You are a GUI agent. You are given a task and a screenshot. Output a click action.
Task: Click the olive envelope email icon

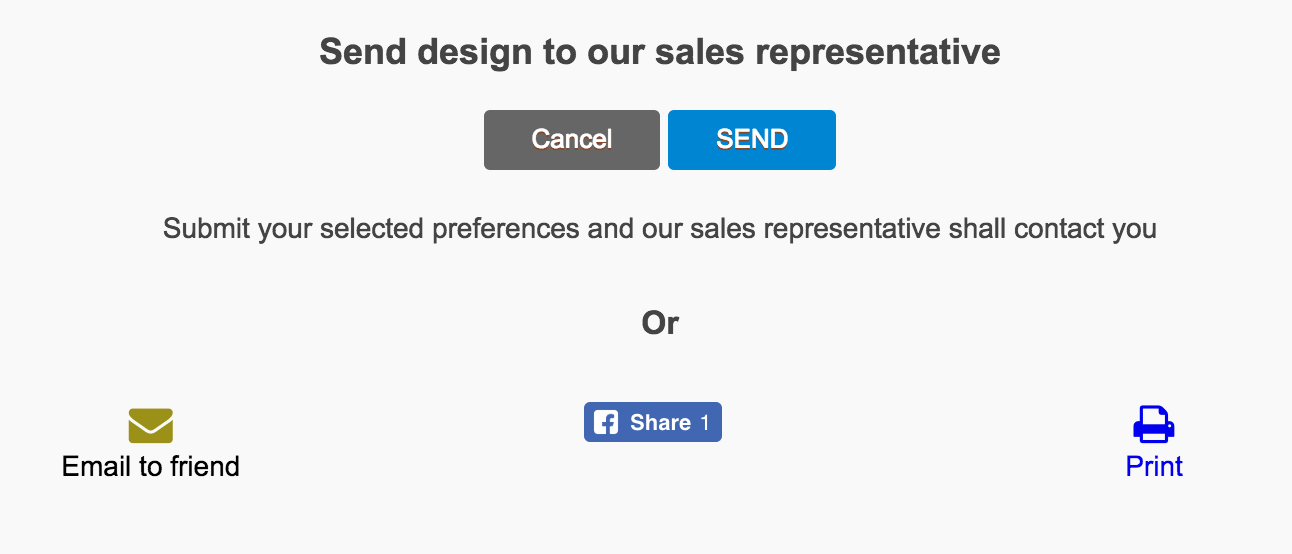pos(151,426)
